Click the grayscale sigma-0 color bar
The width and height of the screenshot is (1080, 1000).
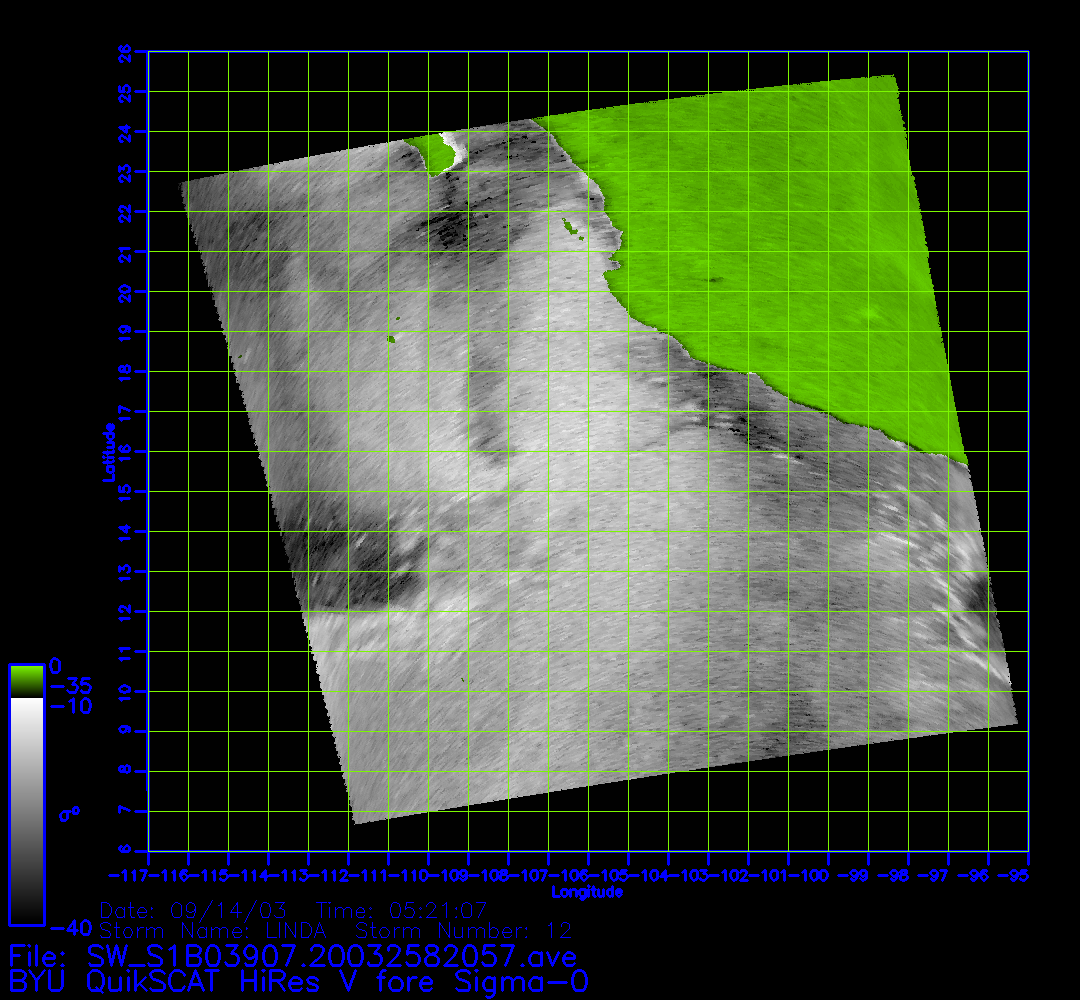coord(26,810)
